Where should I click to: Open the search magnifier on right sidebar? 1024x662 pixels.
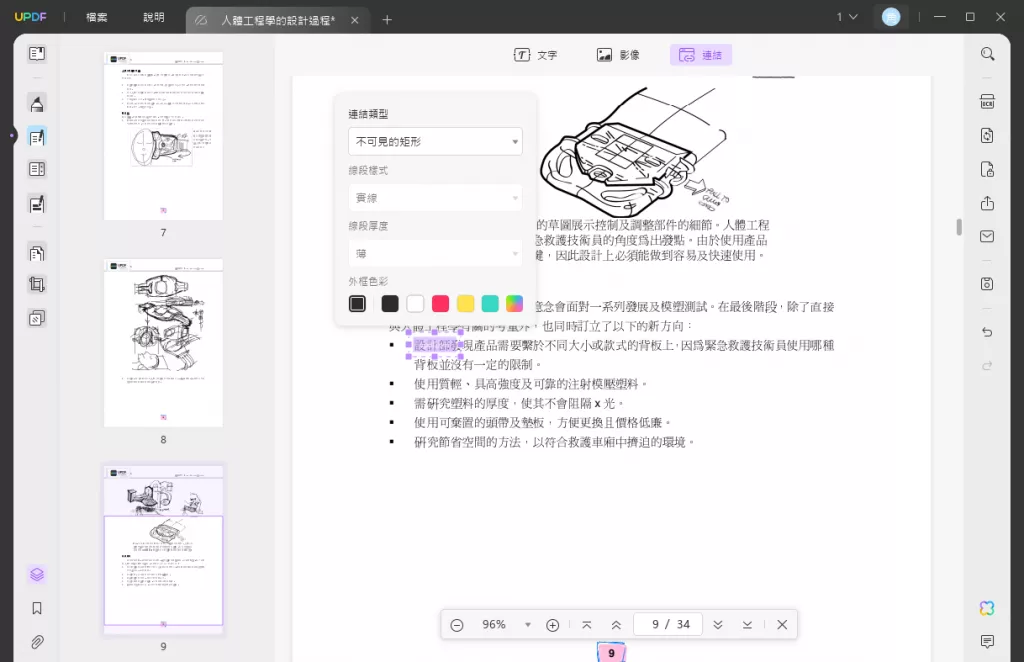click(987, 54)
